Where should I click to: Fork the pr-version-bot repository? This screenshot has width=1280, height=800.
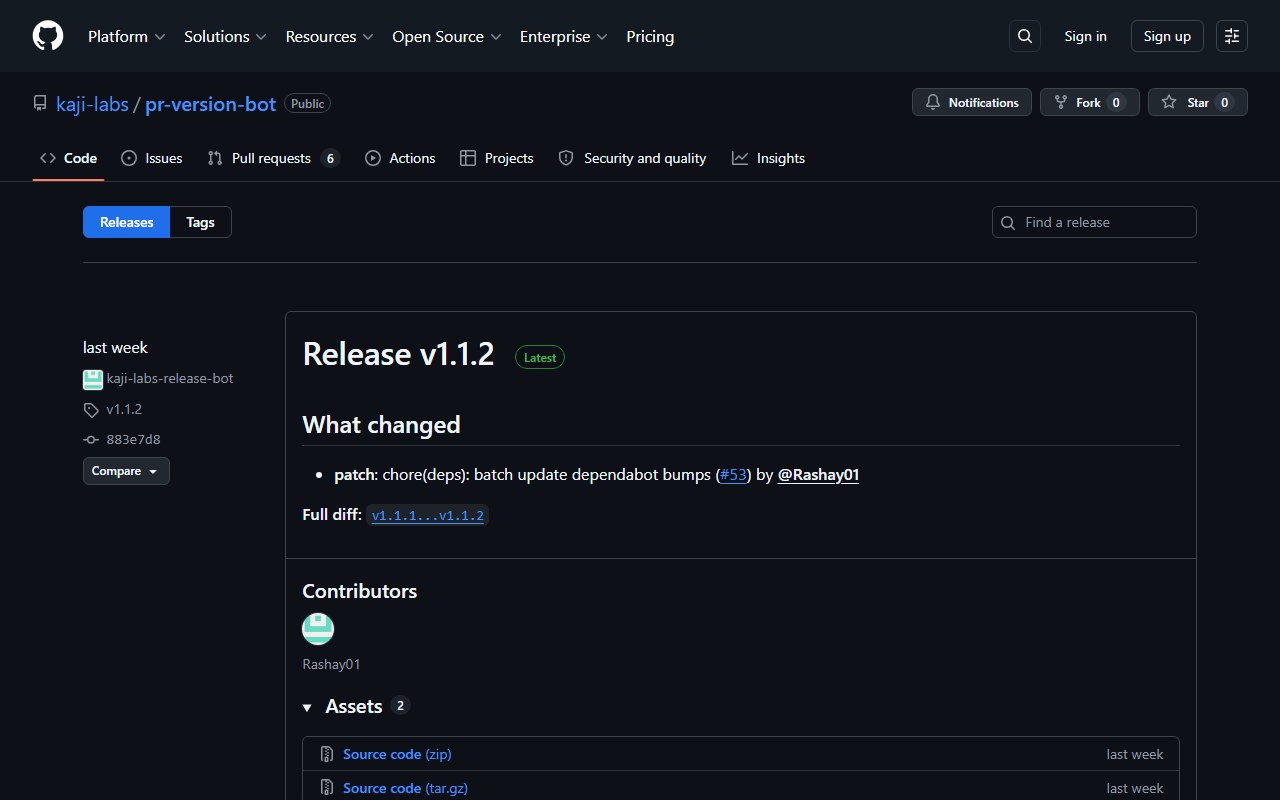[x=1090, y=102]
